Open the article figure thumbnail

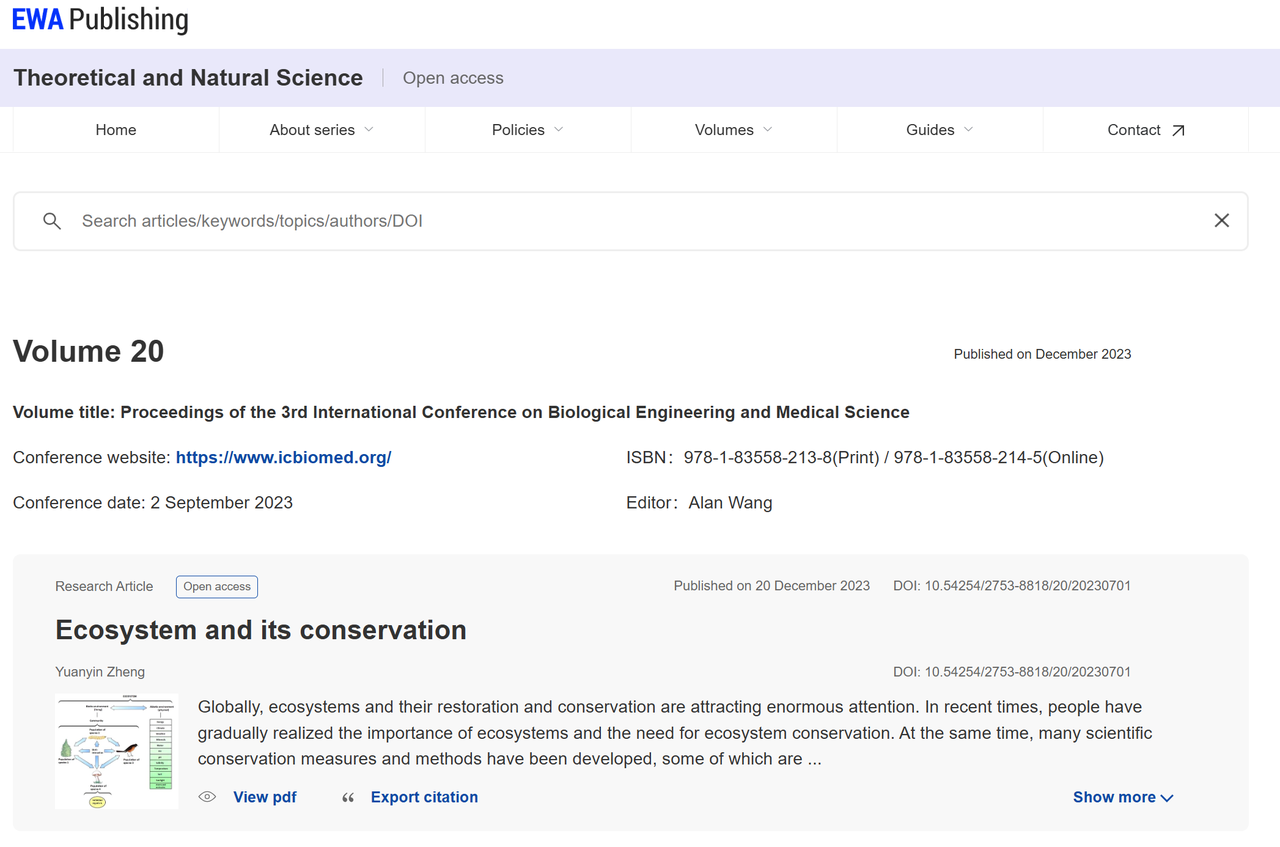(x=117, y=751)
